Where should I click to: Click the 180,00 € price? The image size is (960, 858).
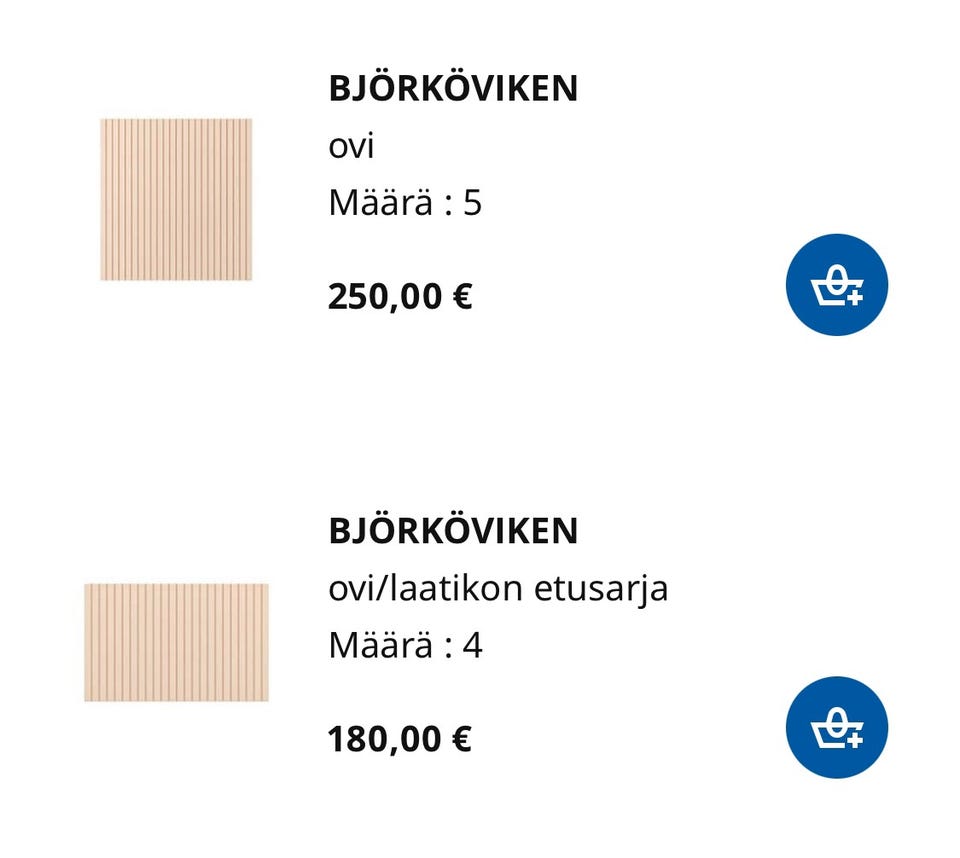click(400, 739)
